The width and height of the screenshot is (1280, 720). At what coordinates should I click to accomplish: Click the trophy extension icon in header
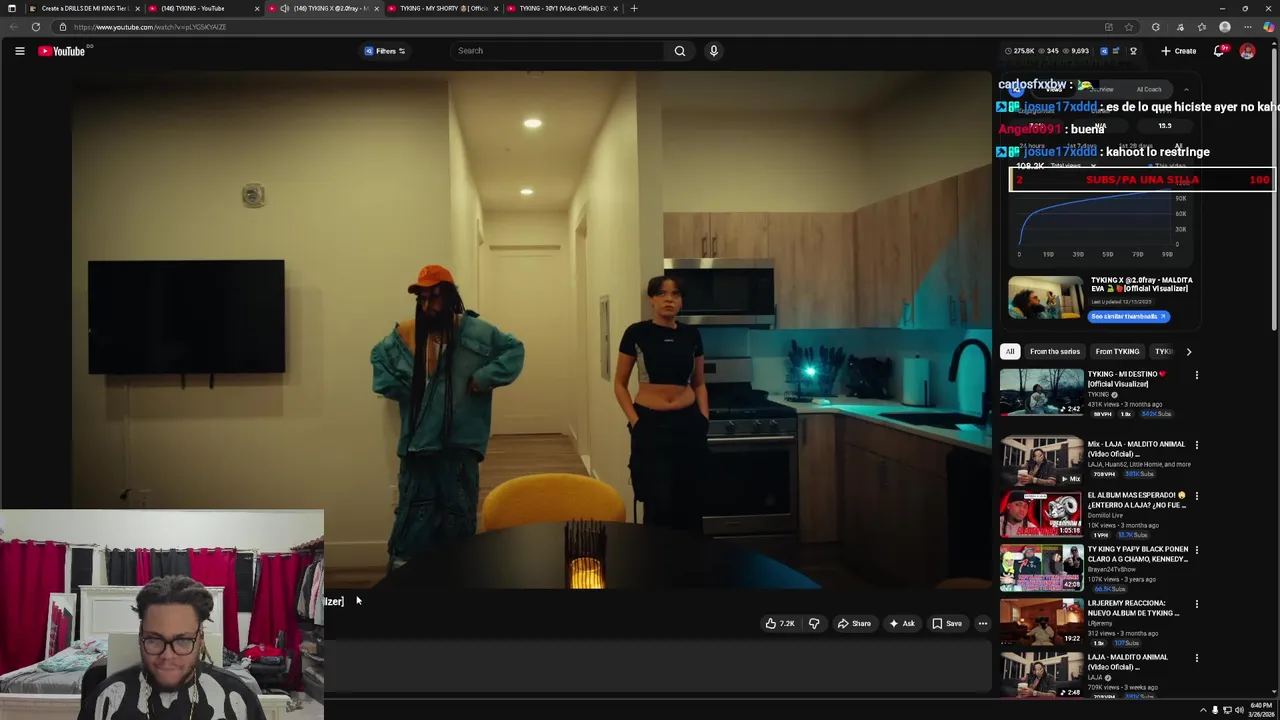(x=1133, y=51)
